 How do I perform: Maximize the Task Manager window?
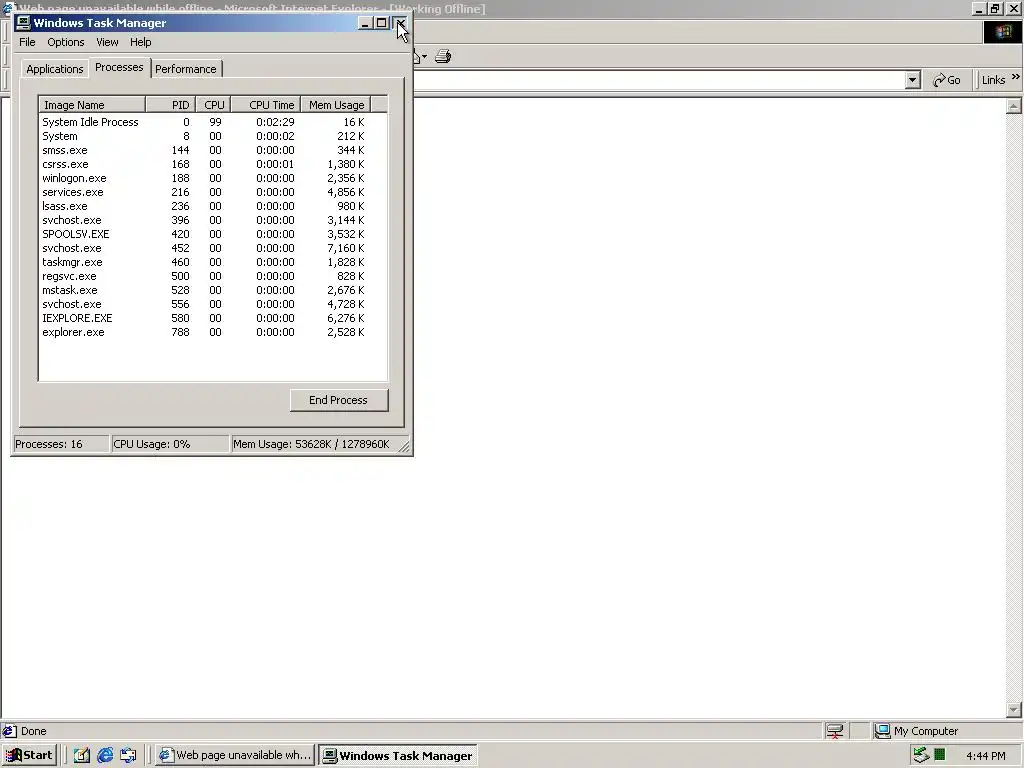click(381, 24)
